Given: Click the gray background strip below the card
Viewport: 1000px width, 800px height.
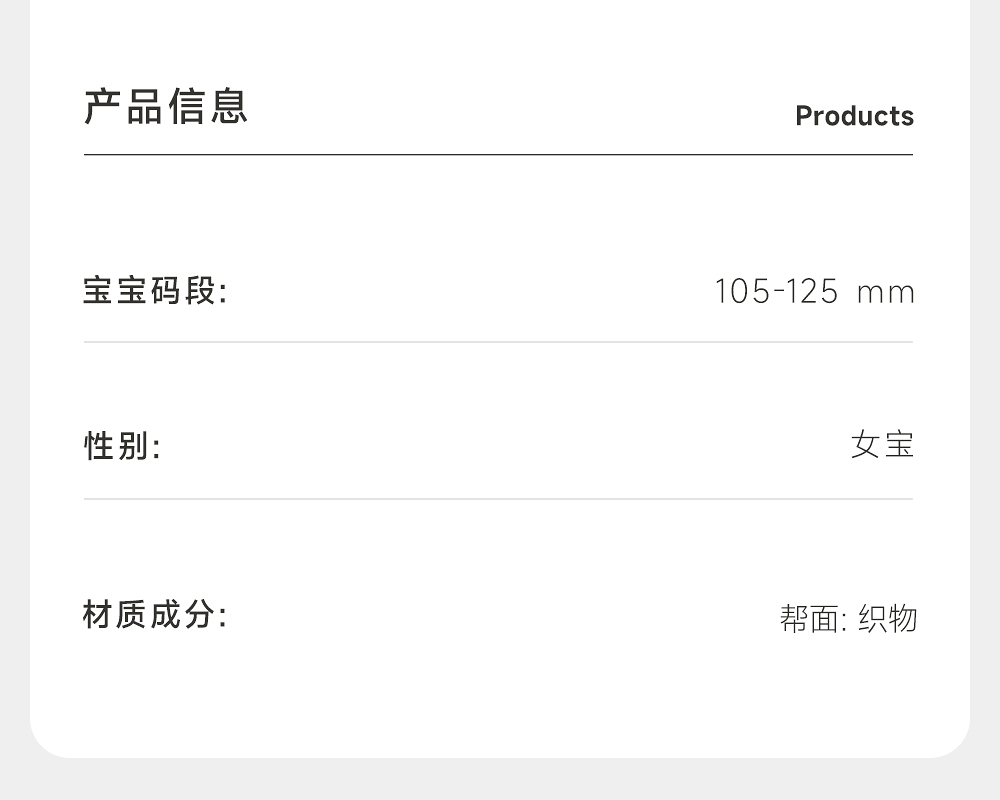Looking at the screenshot, I should click(x=500, y=780).
